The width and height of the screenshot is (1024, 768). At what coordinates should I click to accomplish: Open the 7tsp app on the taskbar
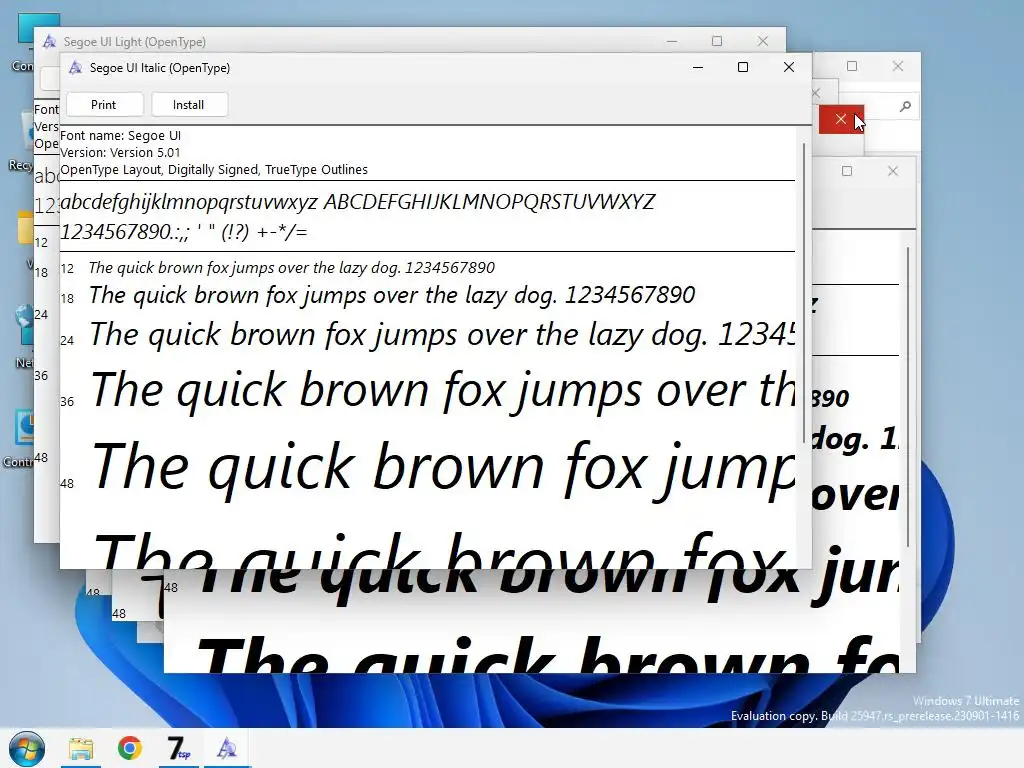(178, 748)
